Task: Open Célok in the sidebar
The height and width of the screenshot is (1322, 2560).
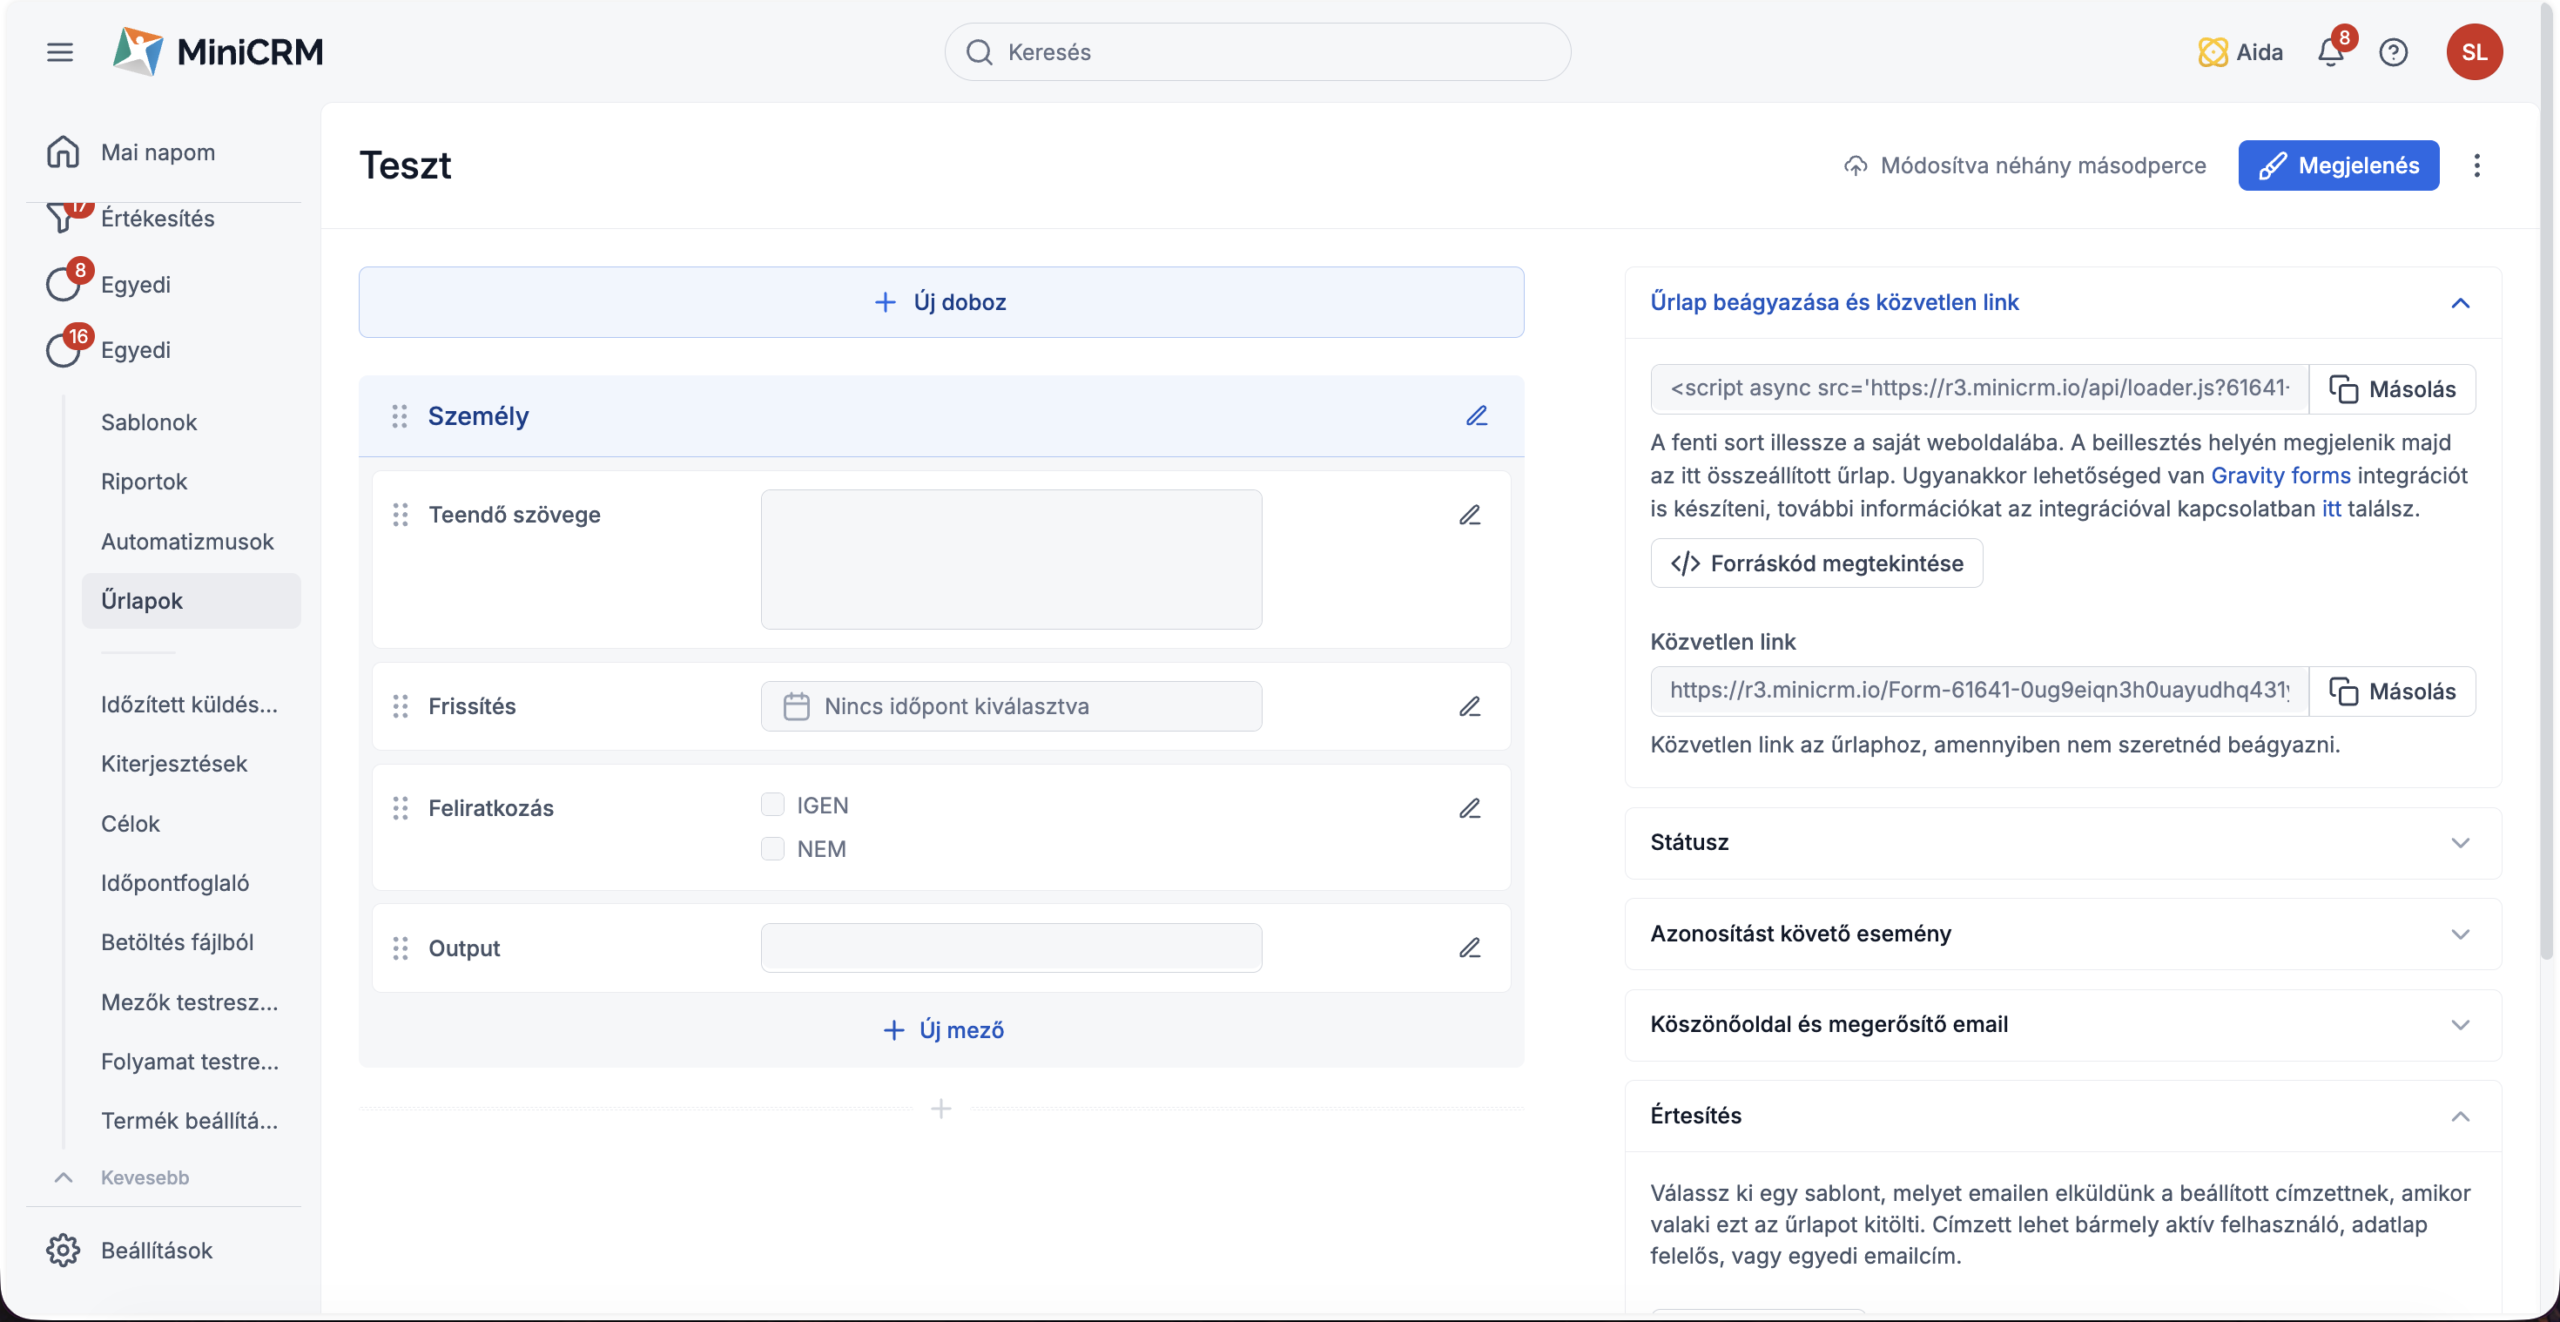Action: (x=130, y=823)
